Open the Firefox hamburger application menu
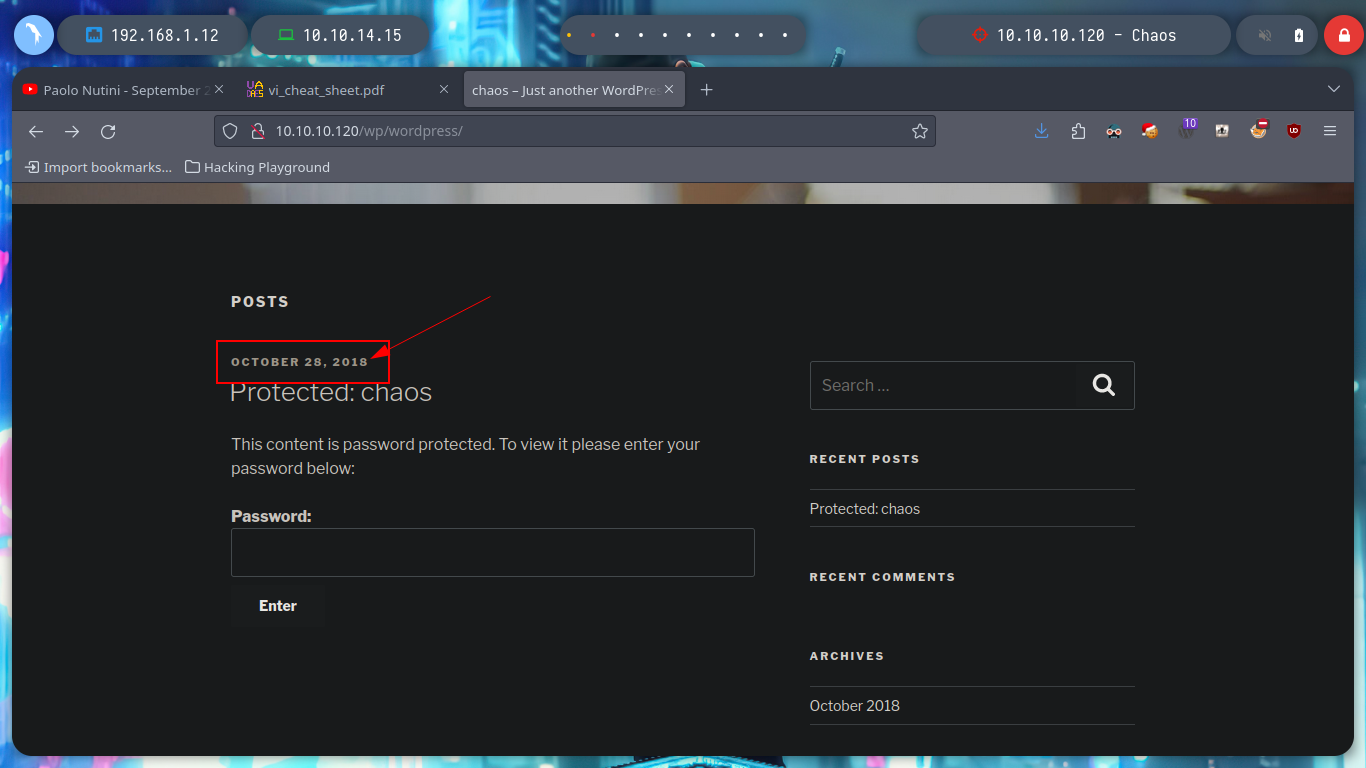The image size is (1366, 768). [x=1330, y=131]
